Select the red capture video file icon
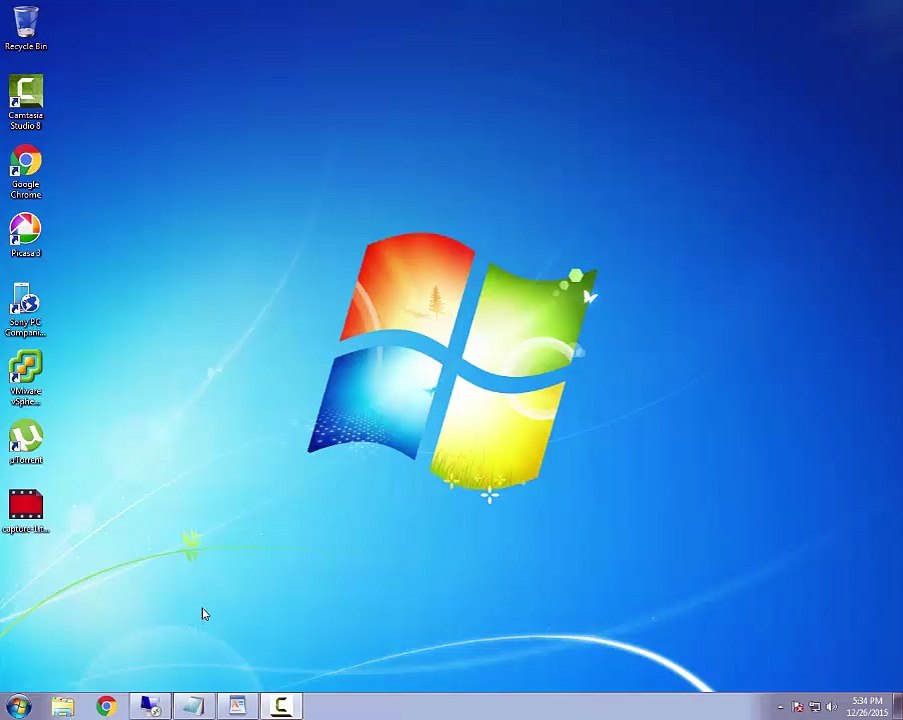 click(26, 511)
